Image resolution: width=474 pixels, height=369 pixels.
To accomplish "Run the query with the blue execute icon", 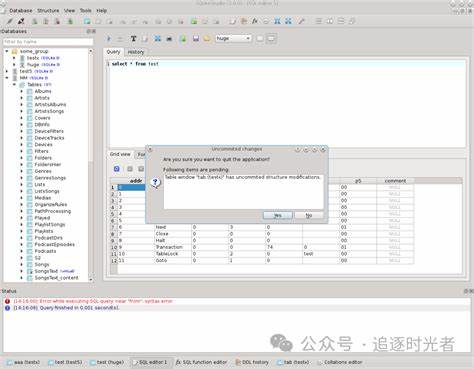I will (109, 39).
